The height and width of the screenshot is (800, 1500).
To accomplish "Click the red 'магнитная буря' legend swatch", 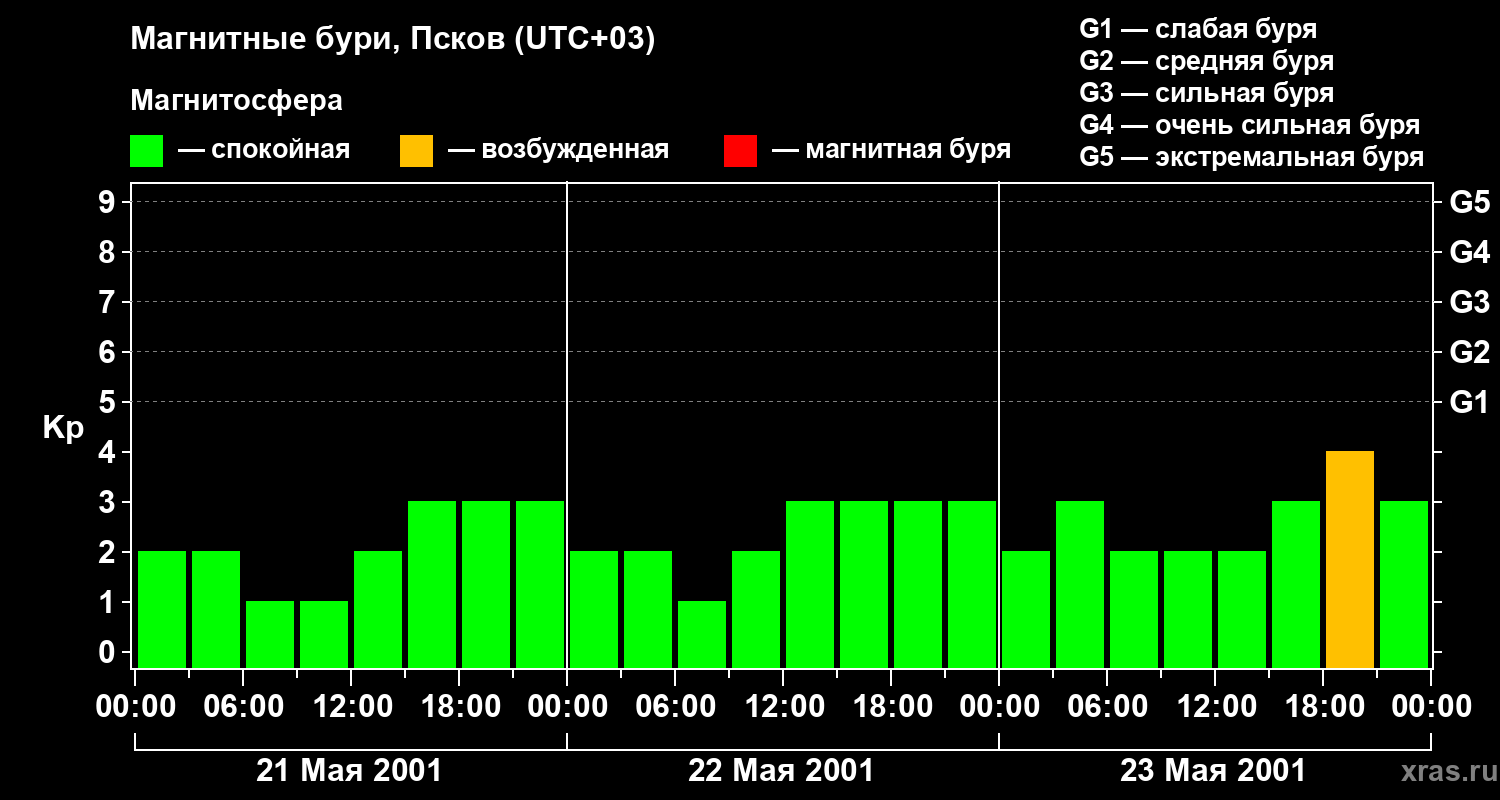I will coord(740,151).
